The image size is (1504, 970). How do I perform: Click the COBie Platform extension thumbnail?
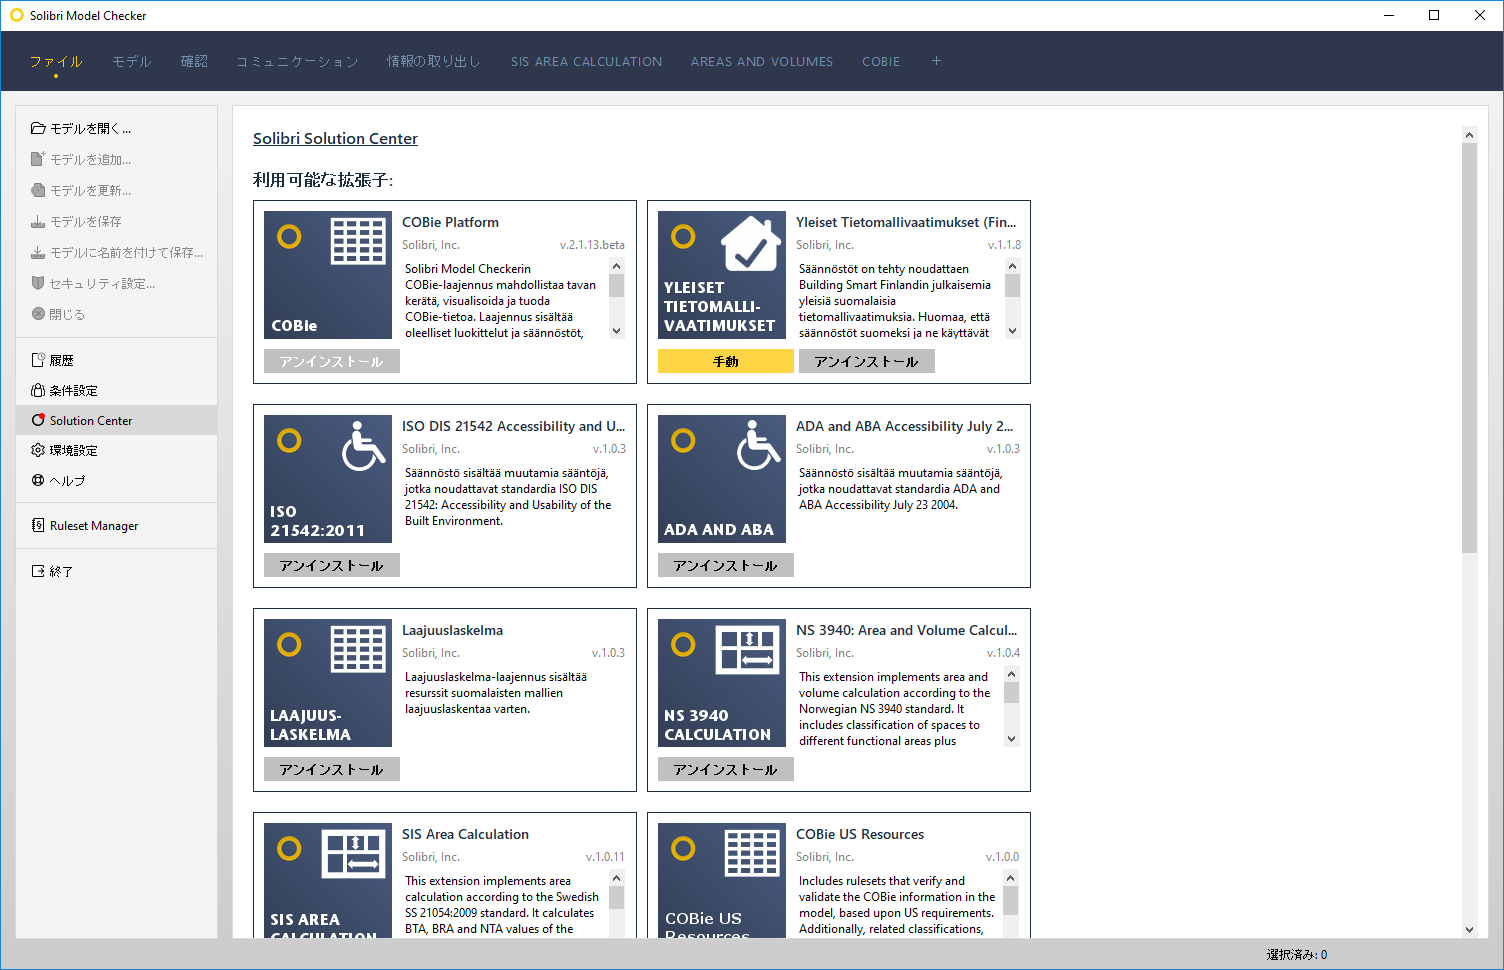(328, 275)
